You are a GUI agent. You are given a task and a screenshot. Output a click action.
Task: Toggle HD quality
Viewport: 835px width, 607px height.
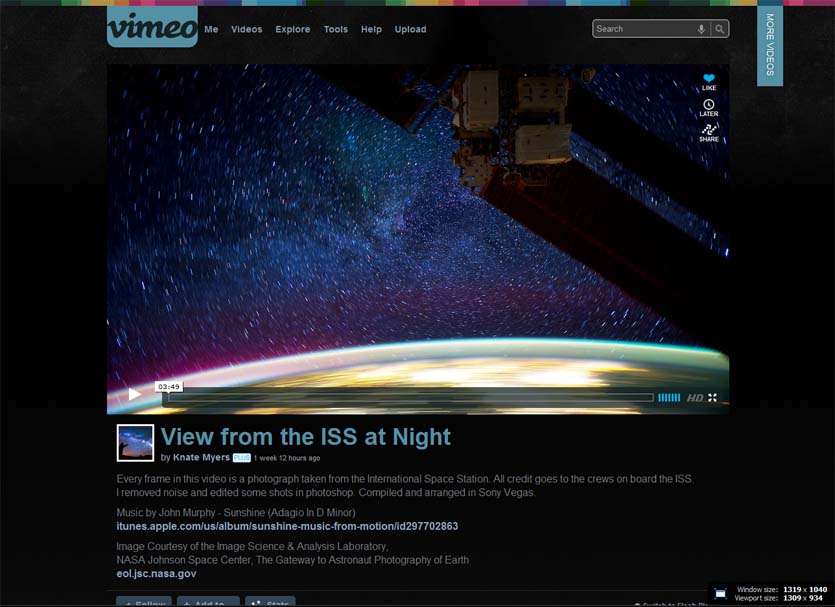(x=694, y=398)
